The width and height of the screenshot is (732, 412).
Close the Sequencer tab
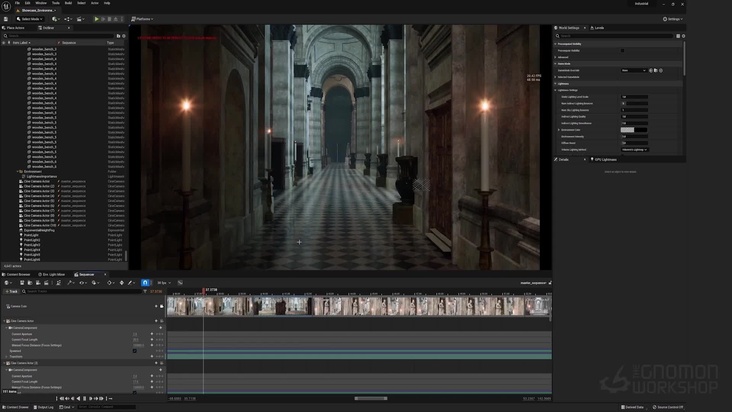tap(105, 274)
